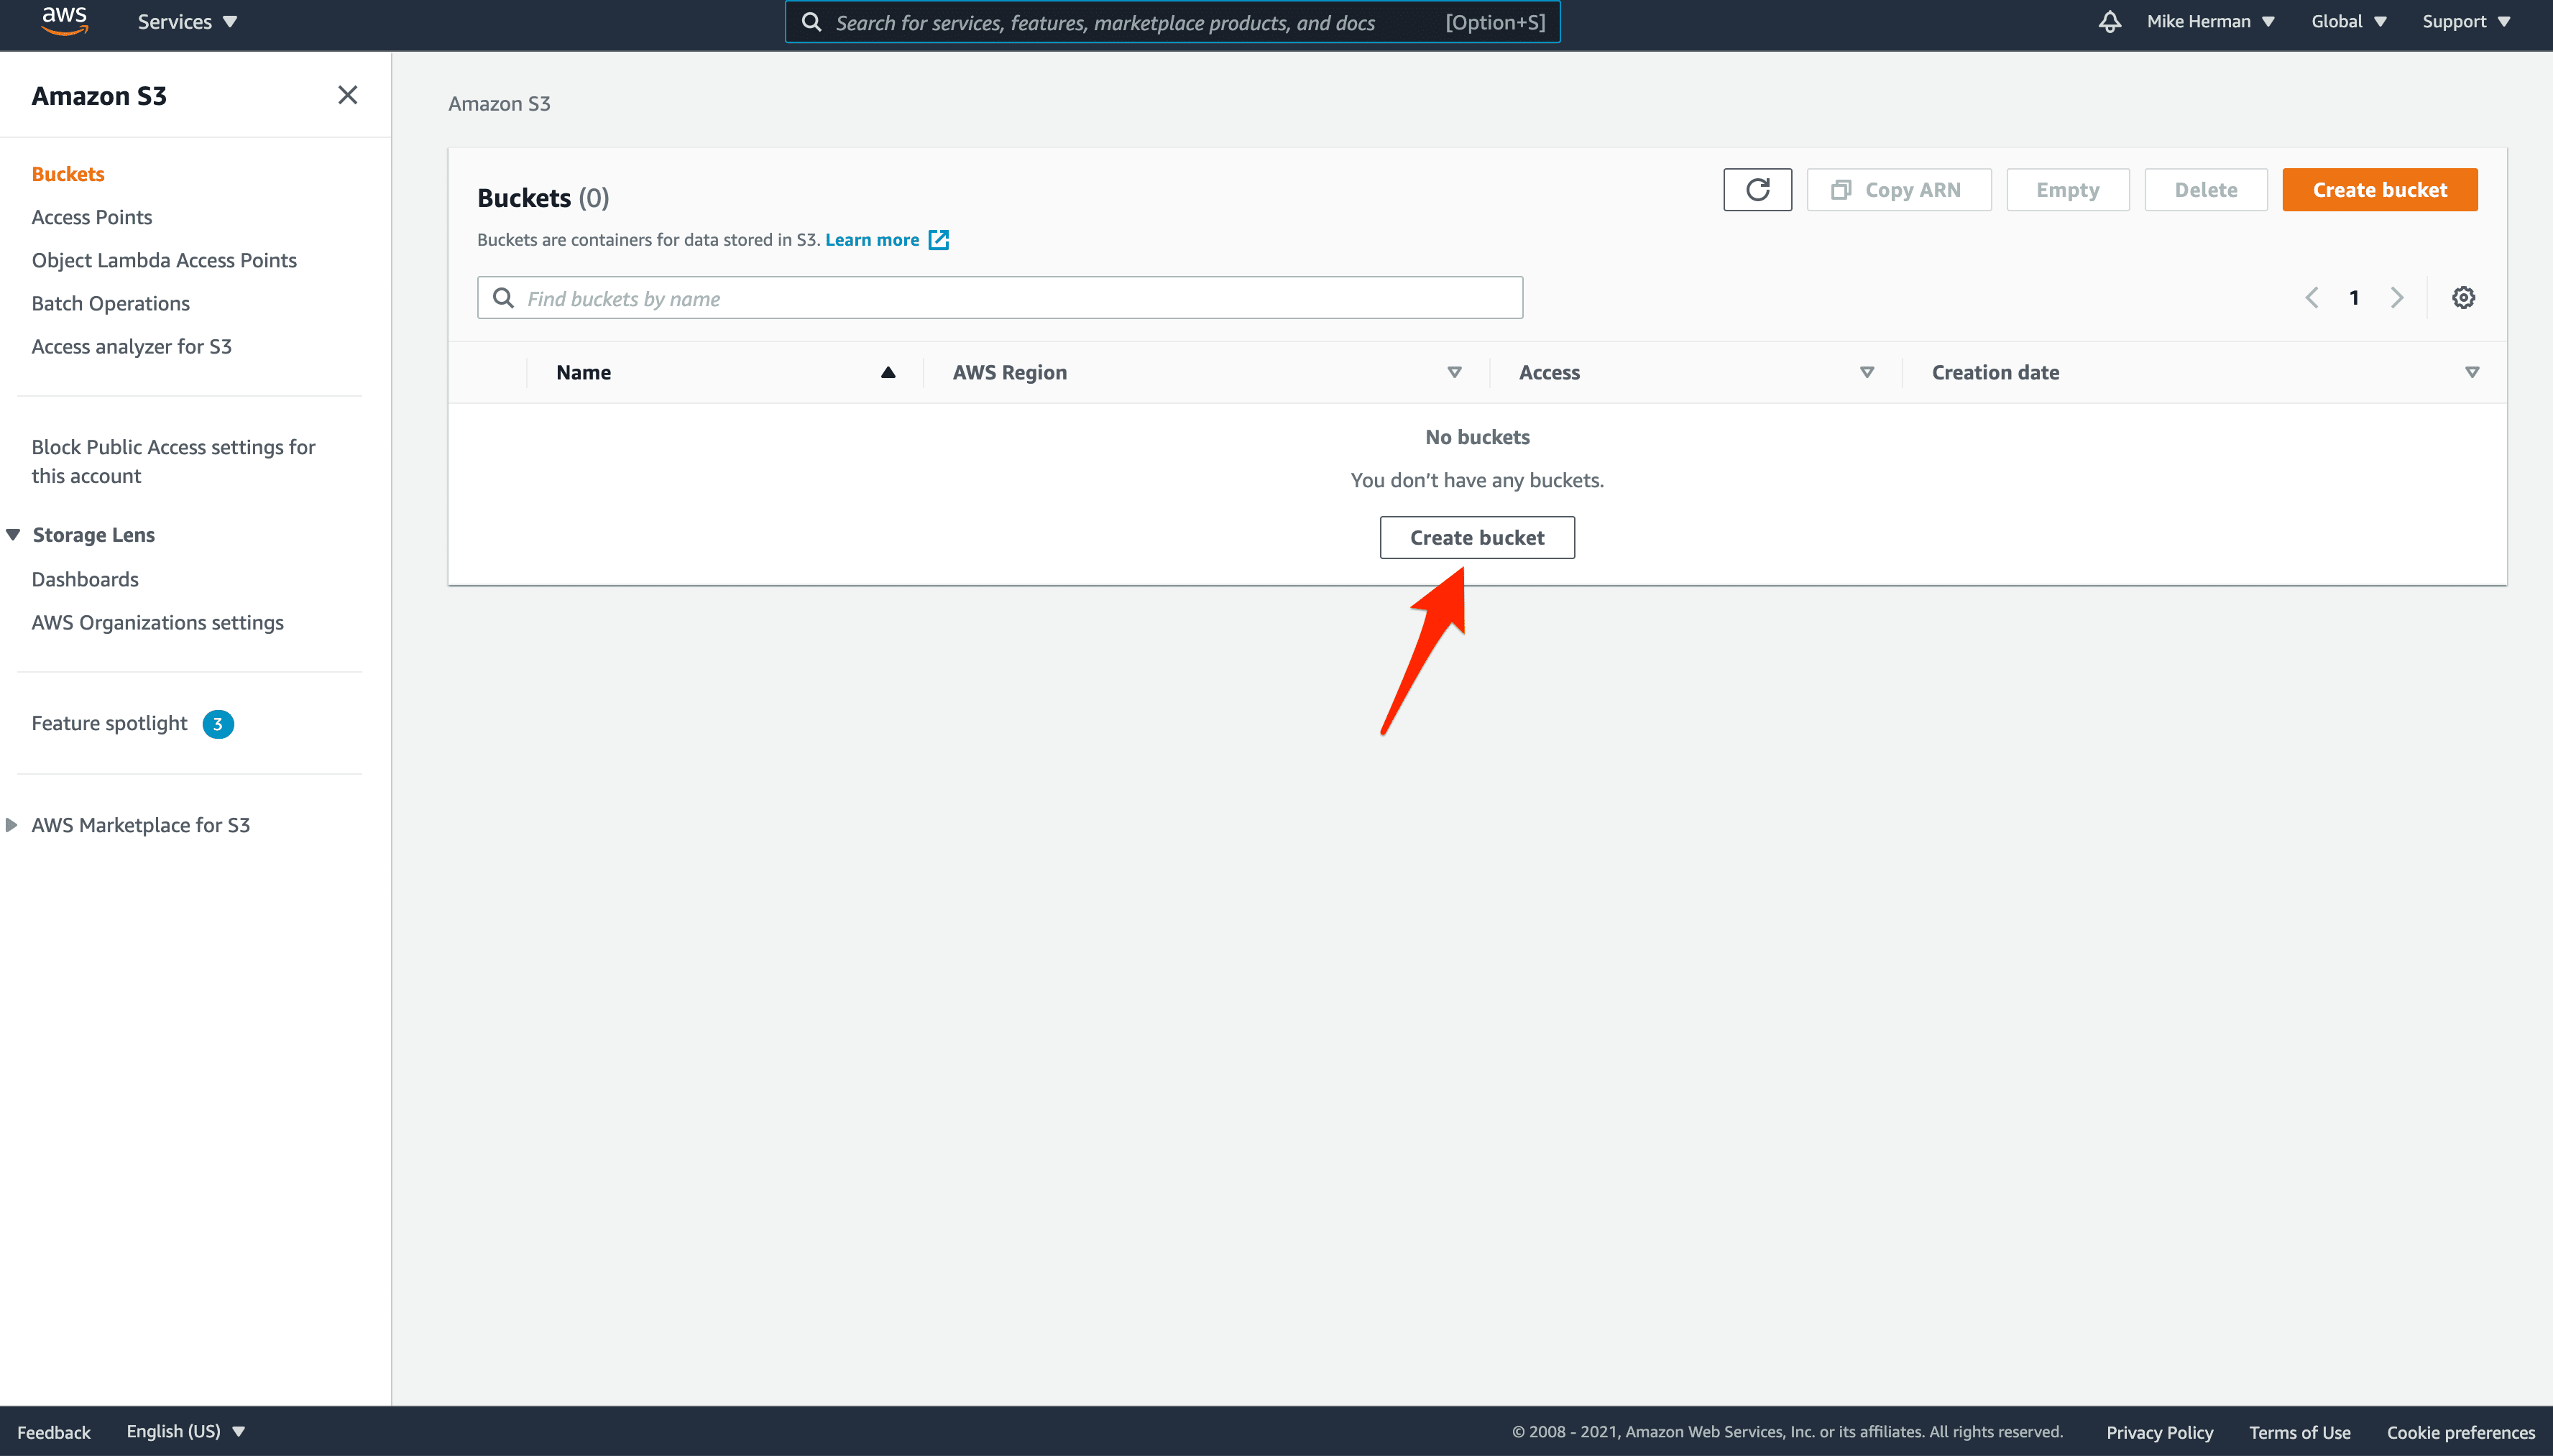Open the notifications bell icon

tap(2109, 21)
